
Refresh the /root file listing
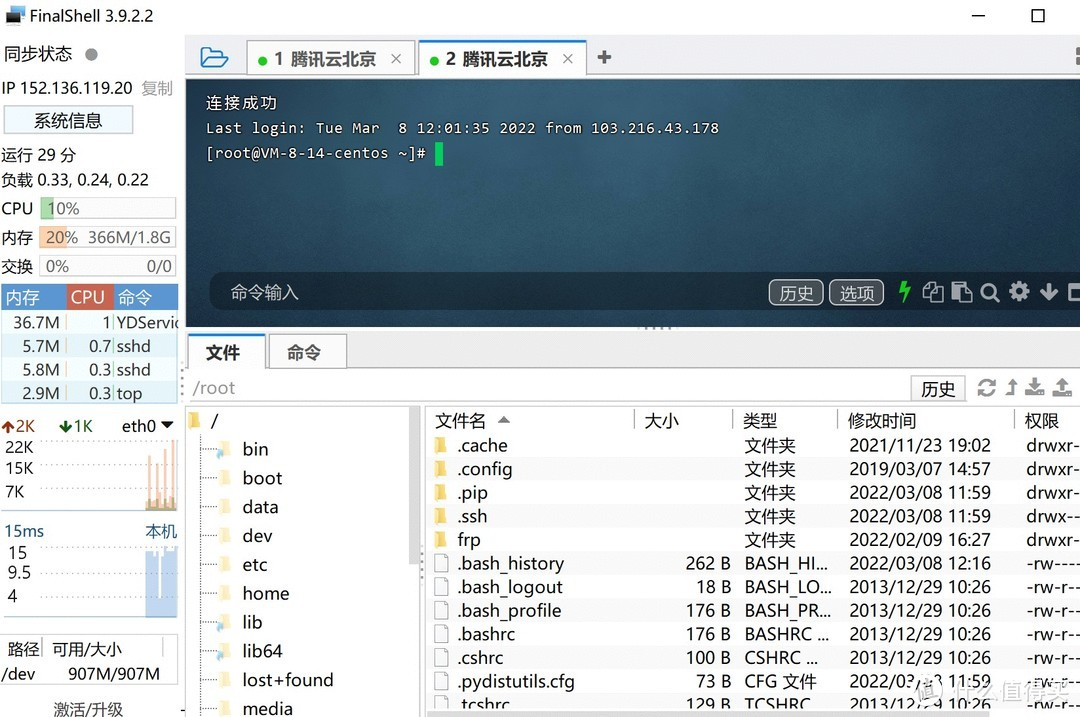(x=986, y=388)
